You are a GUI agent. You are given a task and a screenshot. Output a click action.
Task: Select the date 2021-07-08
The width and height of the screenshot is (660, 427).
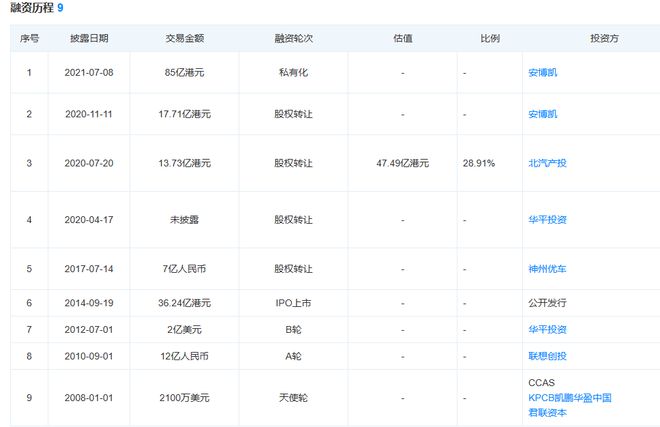pos(89,72)
